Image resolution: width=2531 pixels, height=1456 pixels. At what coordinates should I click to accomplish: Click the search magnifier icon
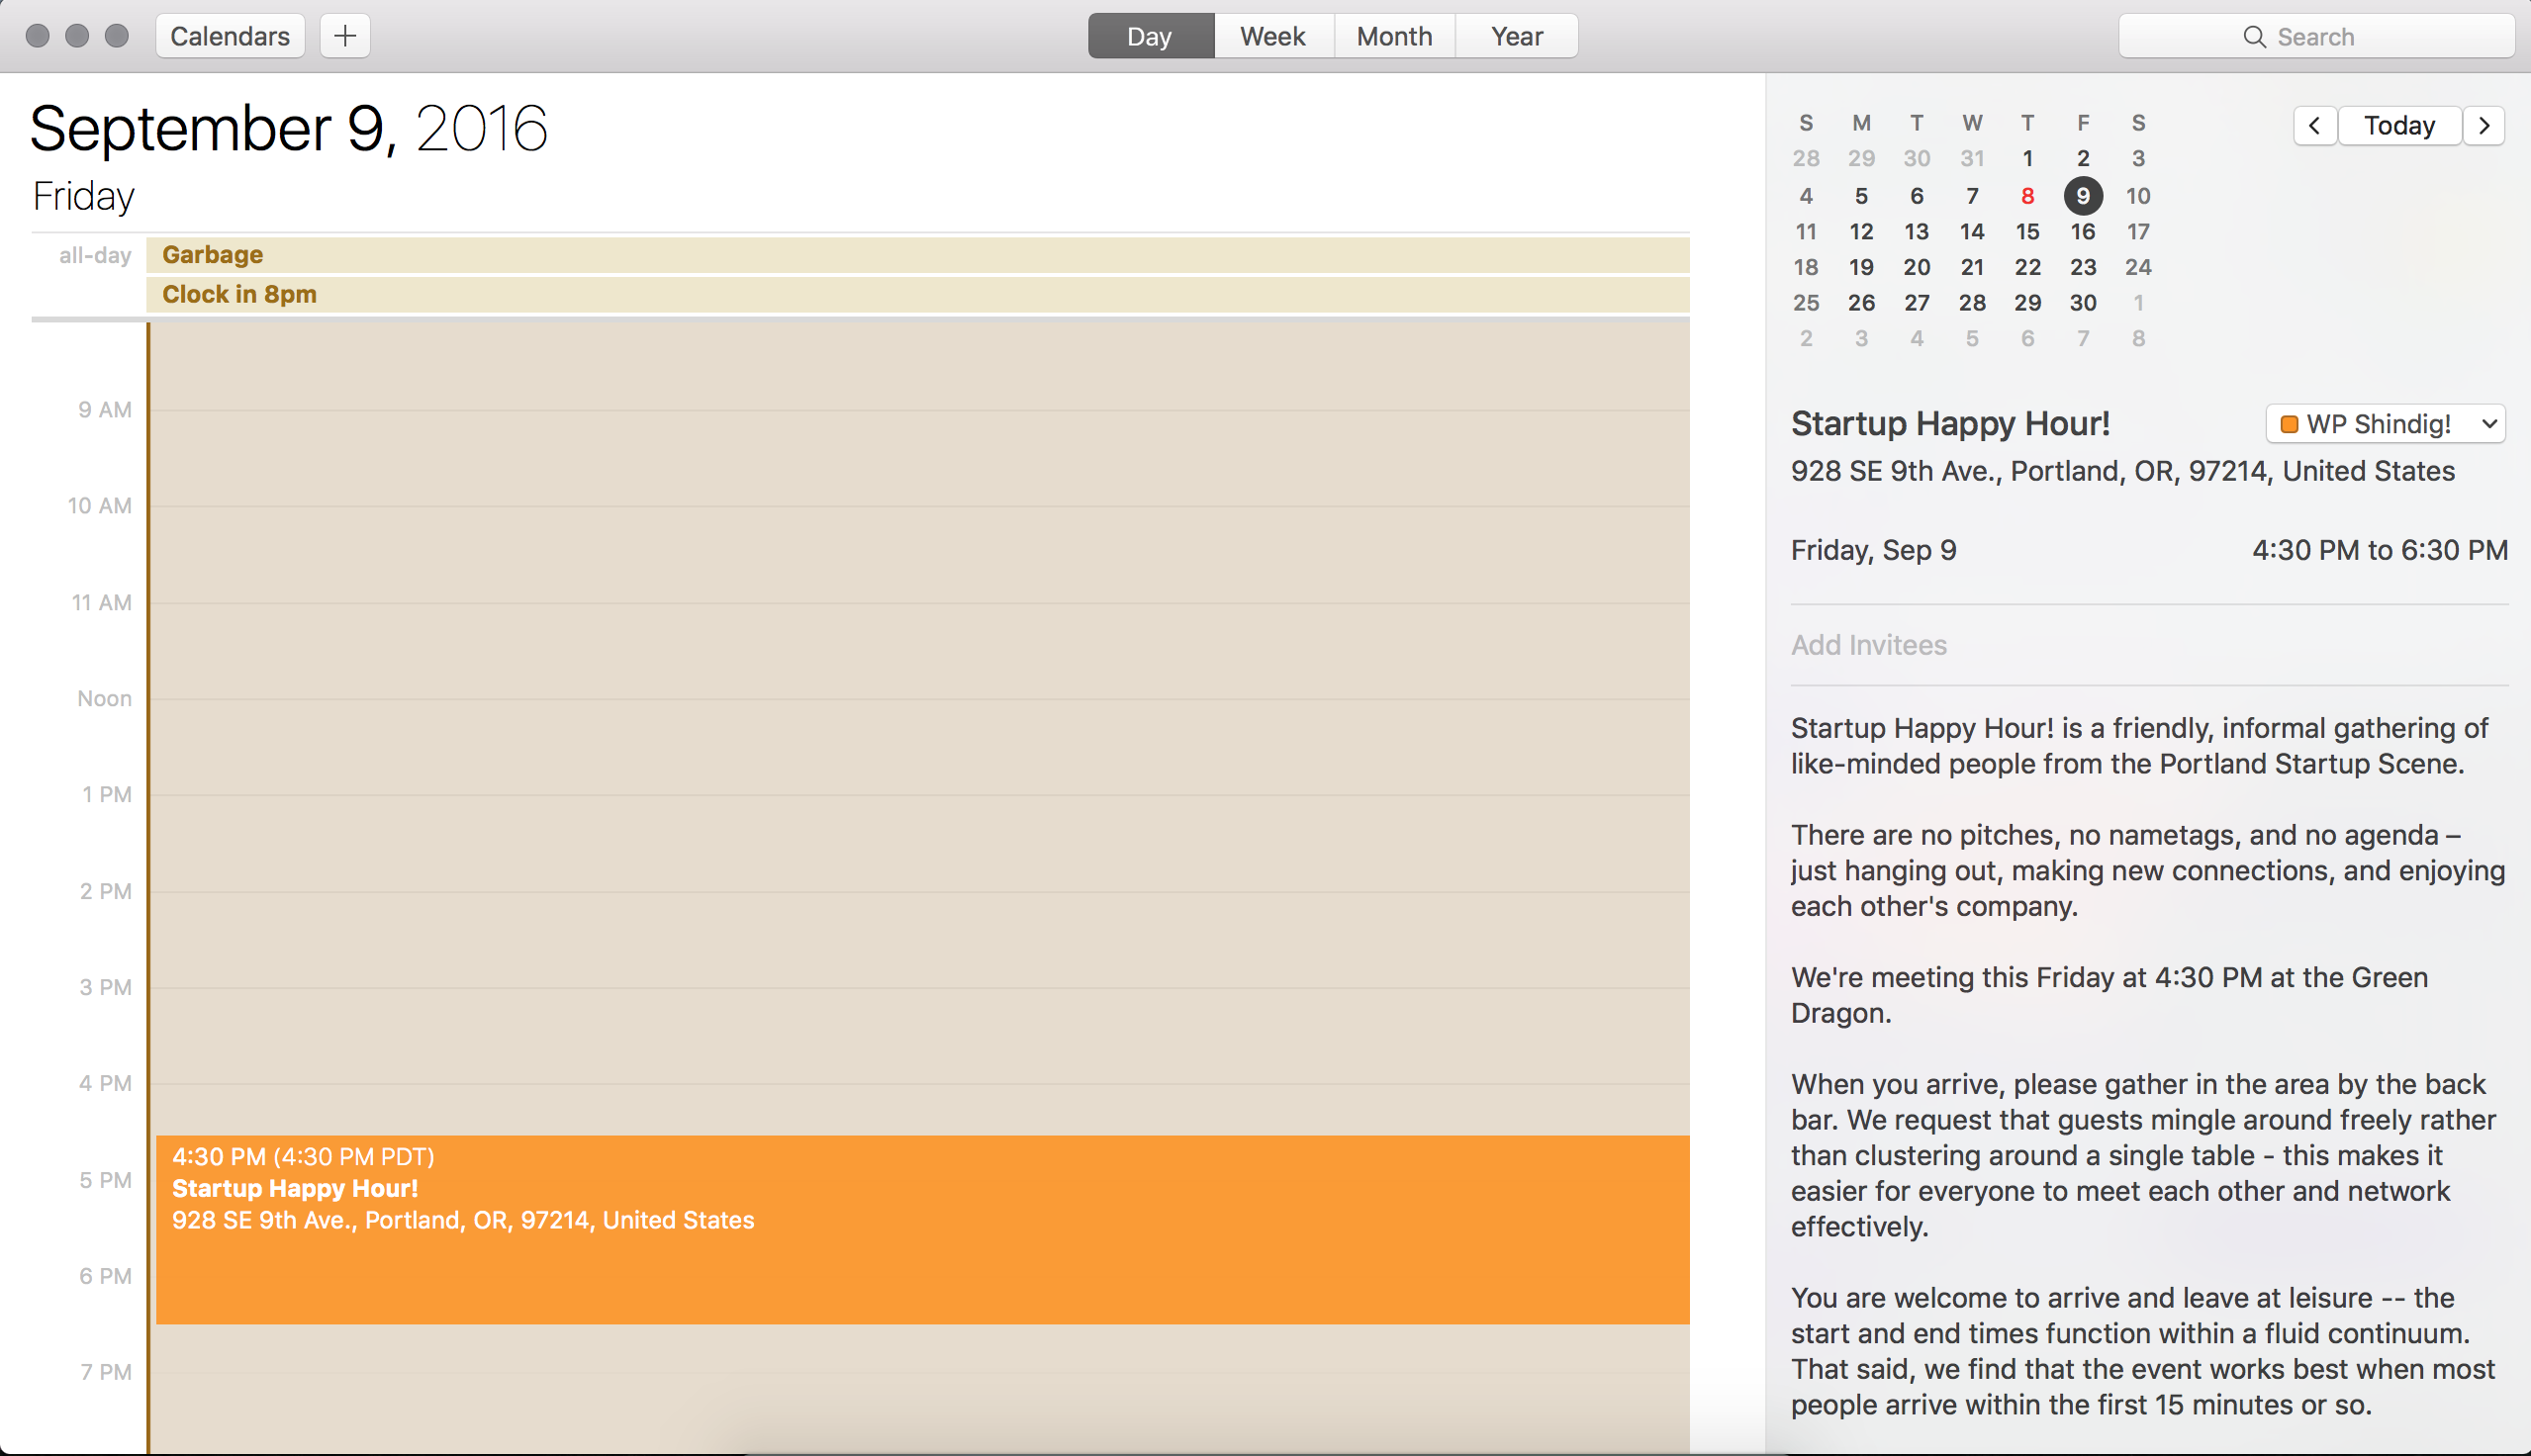2254,37
